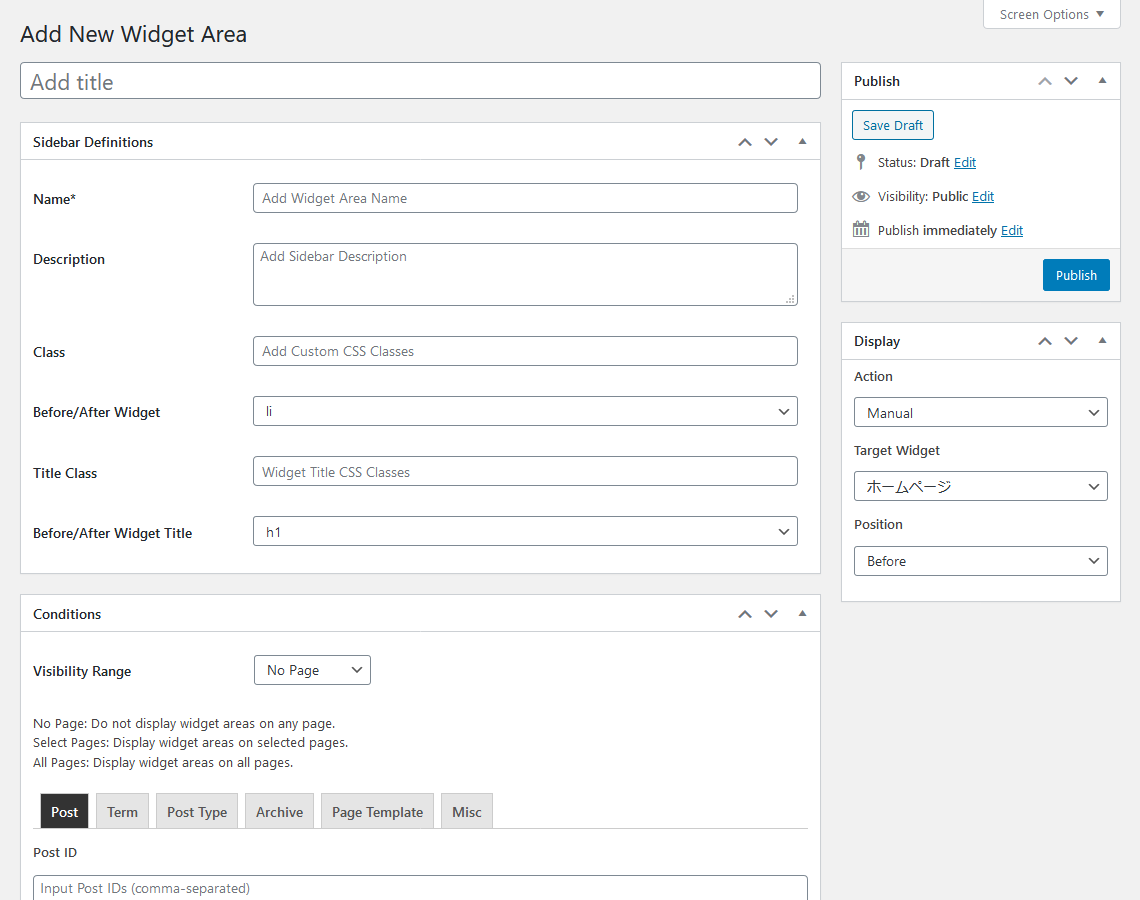Image resolution: width=1140 pixels, height=900 pixels.
Task: Edit the Public visibility
Action: click(983, 196)
